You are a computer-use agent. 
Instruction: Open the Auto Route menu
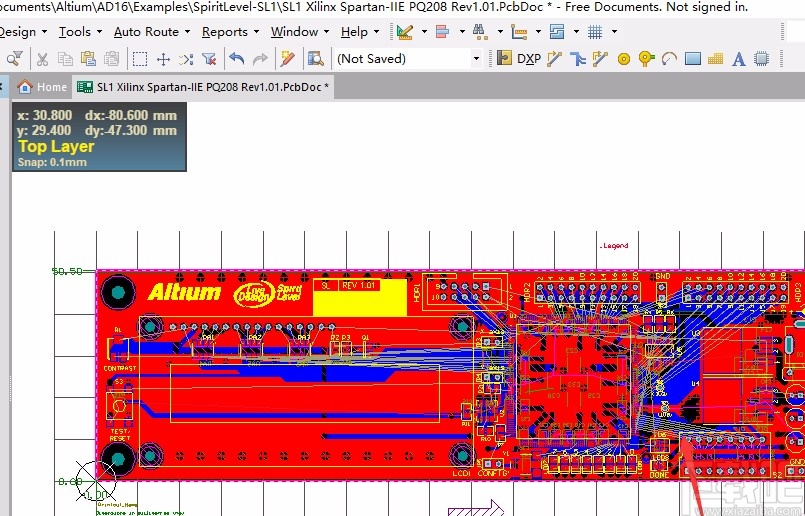[152, 32]
